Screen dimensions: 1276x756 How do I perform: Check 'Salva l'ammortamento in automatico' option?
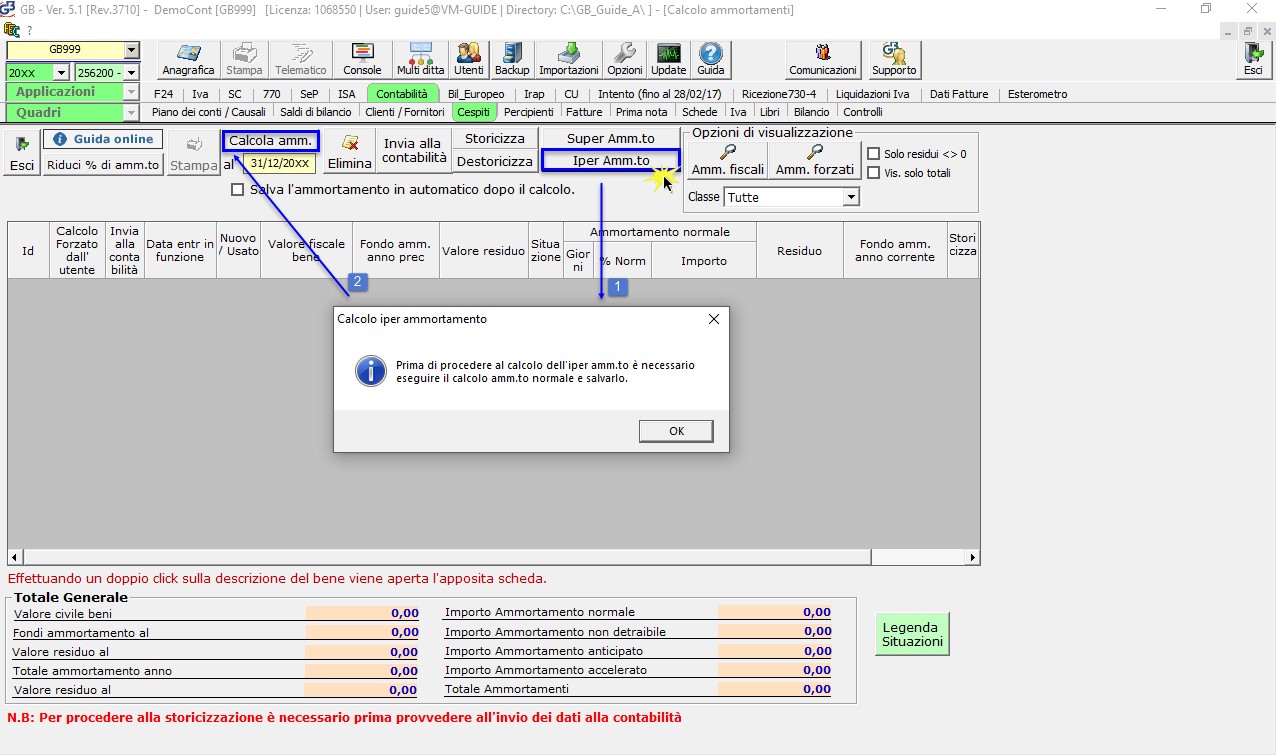tap(237, 190)
